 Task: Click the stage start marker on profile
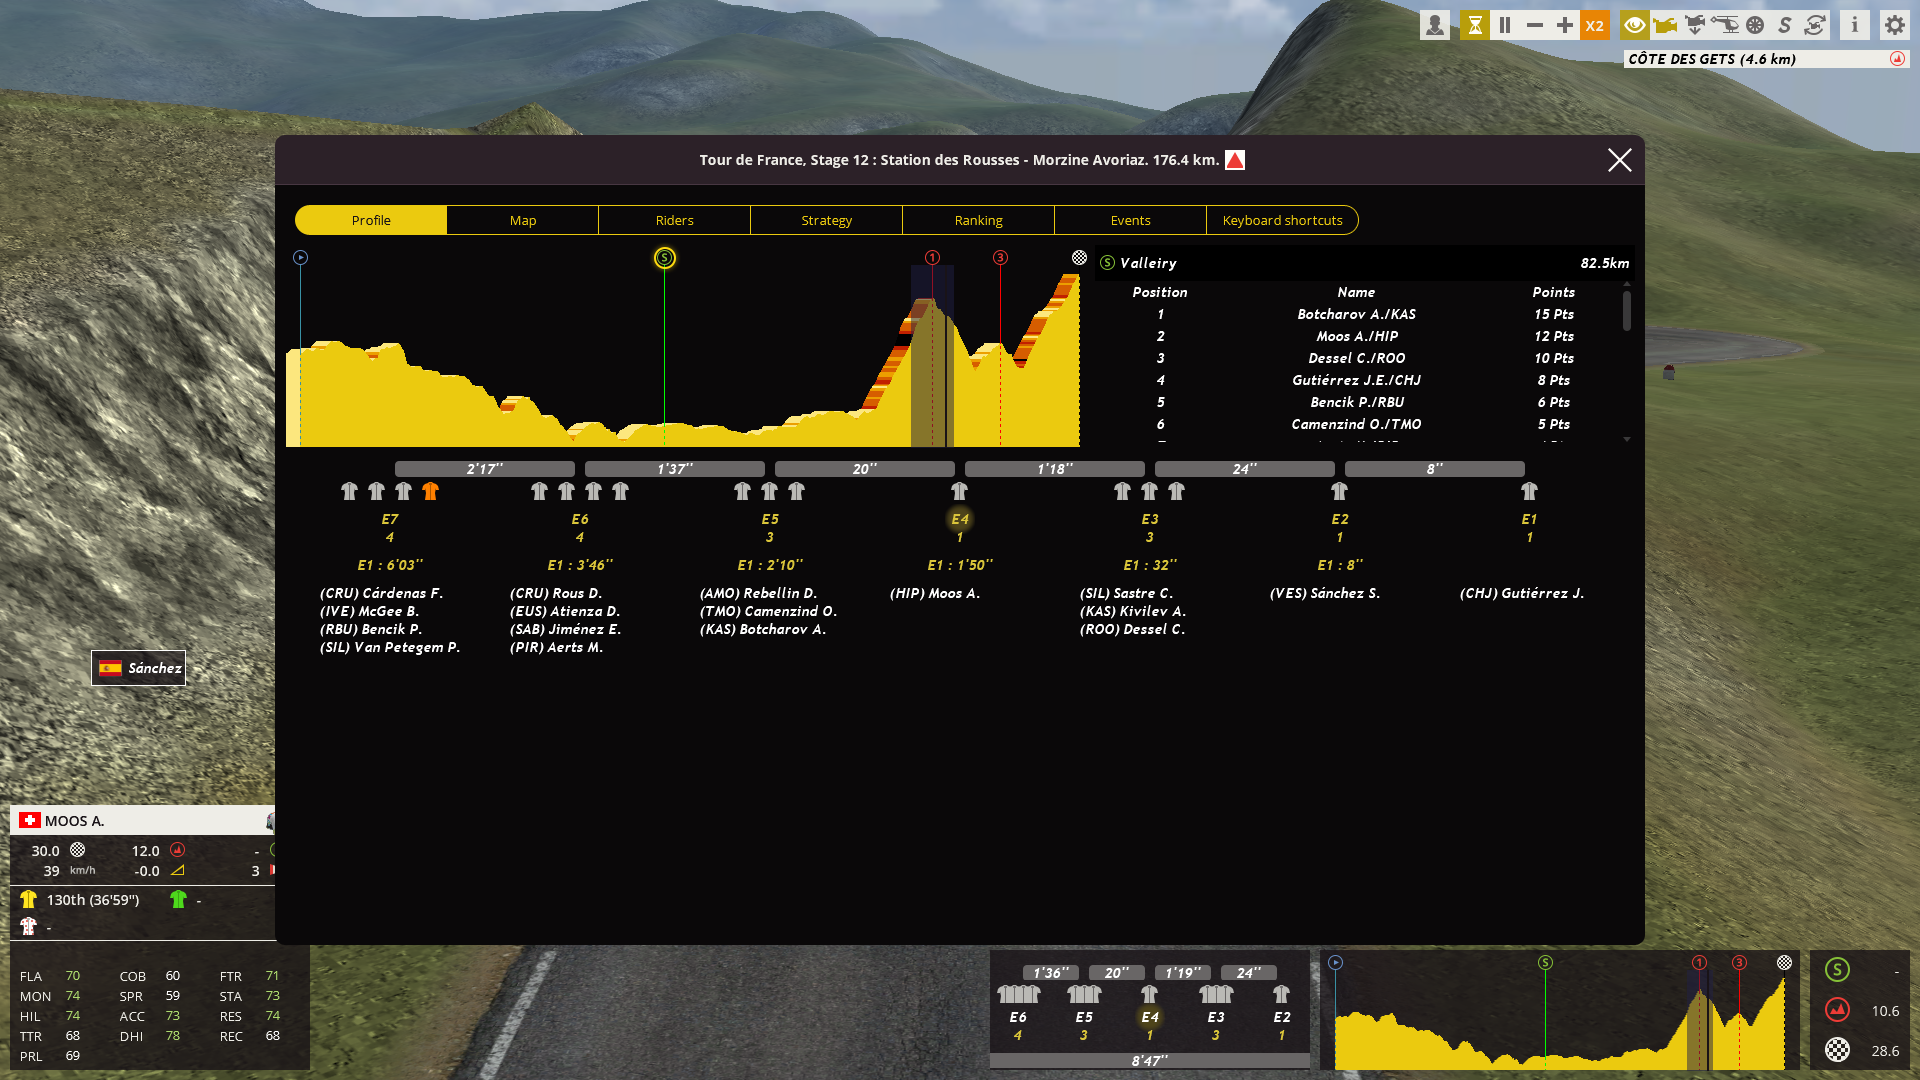(x=300, y=258)
